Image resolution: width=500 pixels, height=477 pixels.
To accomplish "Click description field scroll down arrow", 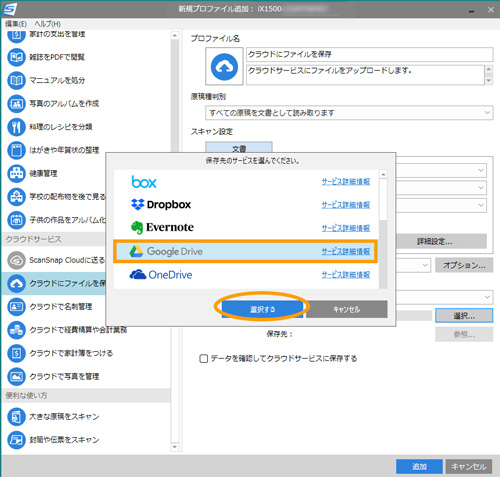I will [x=489, y=80].
